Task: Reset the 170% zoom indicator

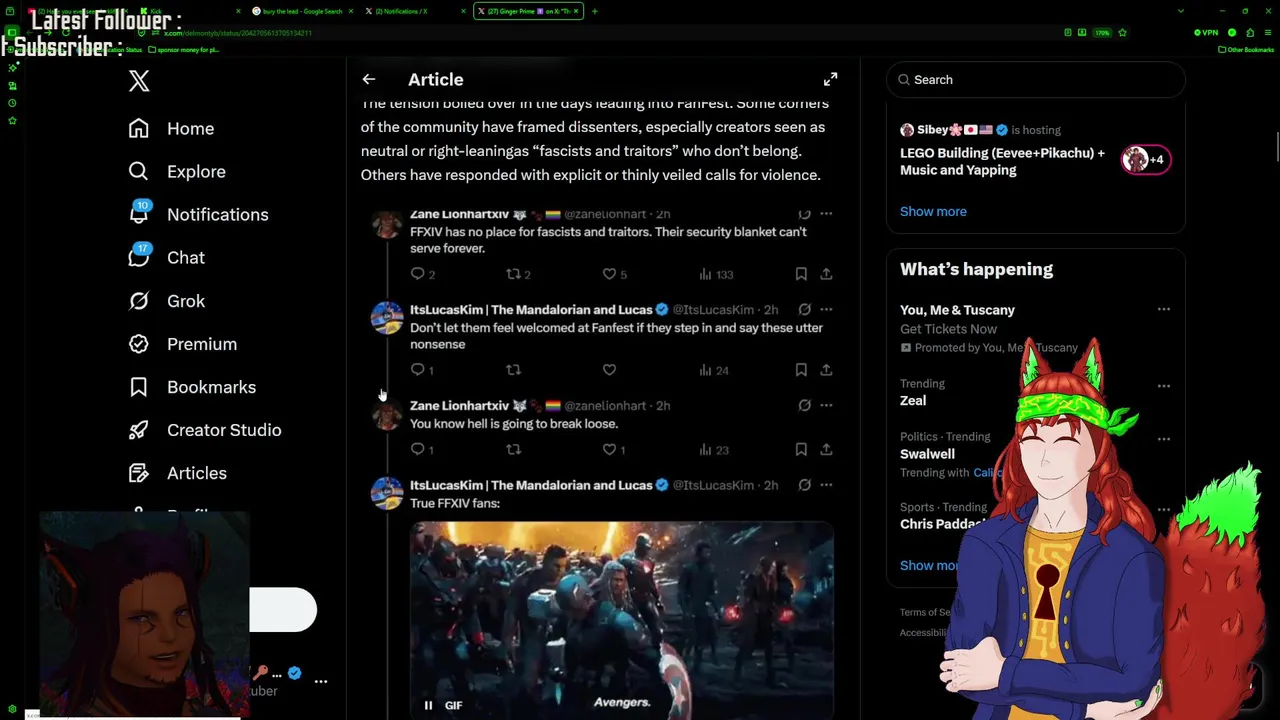Action: coord(1102,33)
